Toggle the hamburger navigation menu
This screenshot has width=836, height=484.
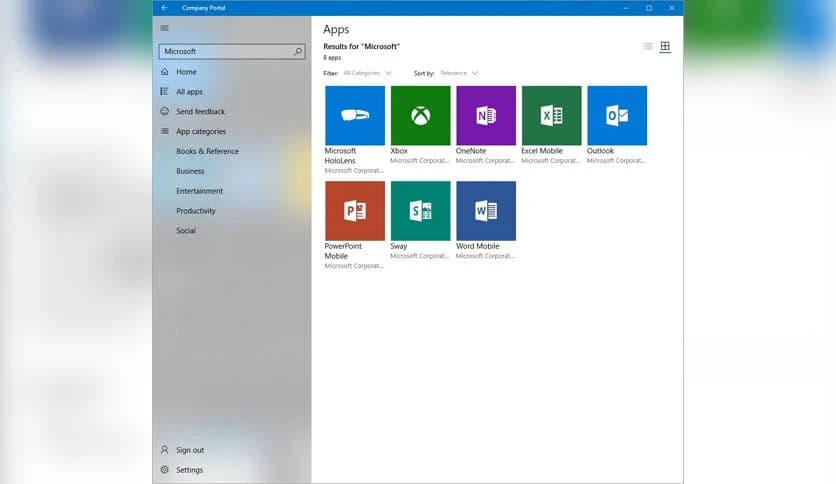(x=165, y=28)
